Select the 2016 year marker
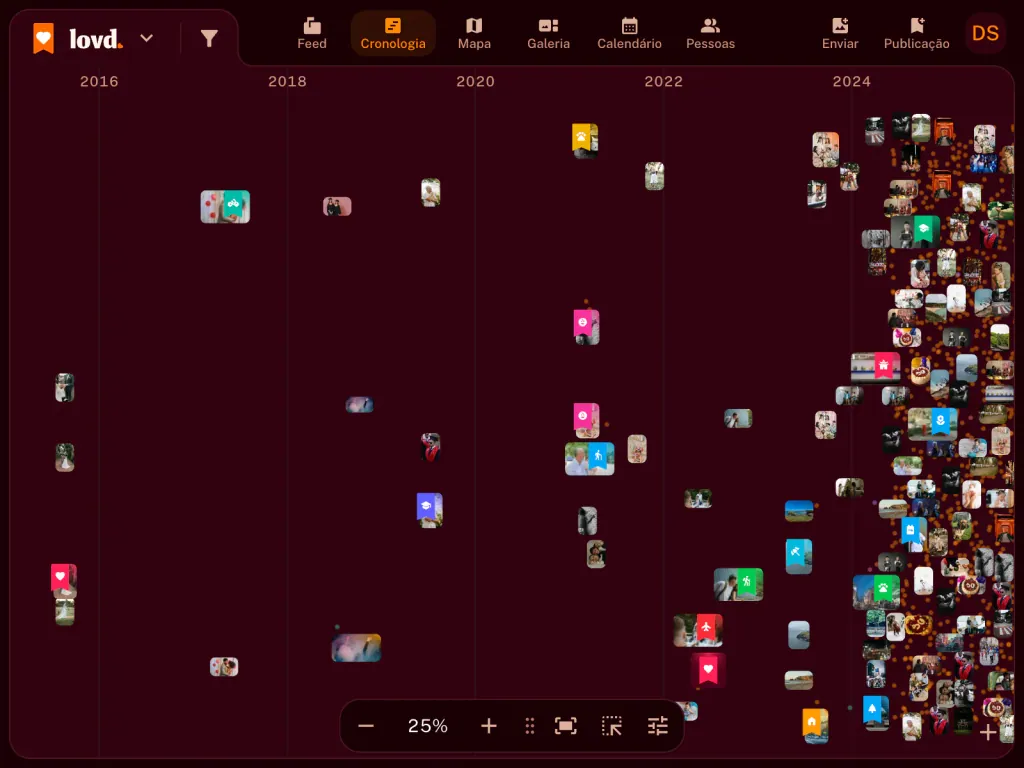Screen dimensions: 1024x768 (x=99, y=82)
